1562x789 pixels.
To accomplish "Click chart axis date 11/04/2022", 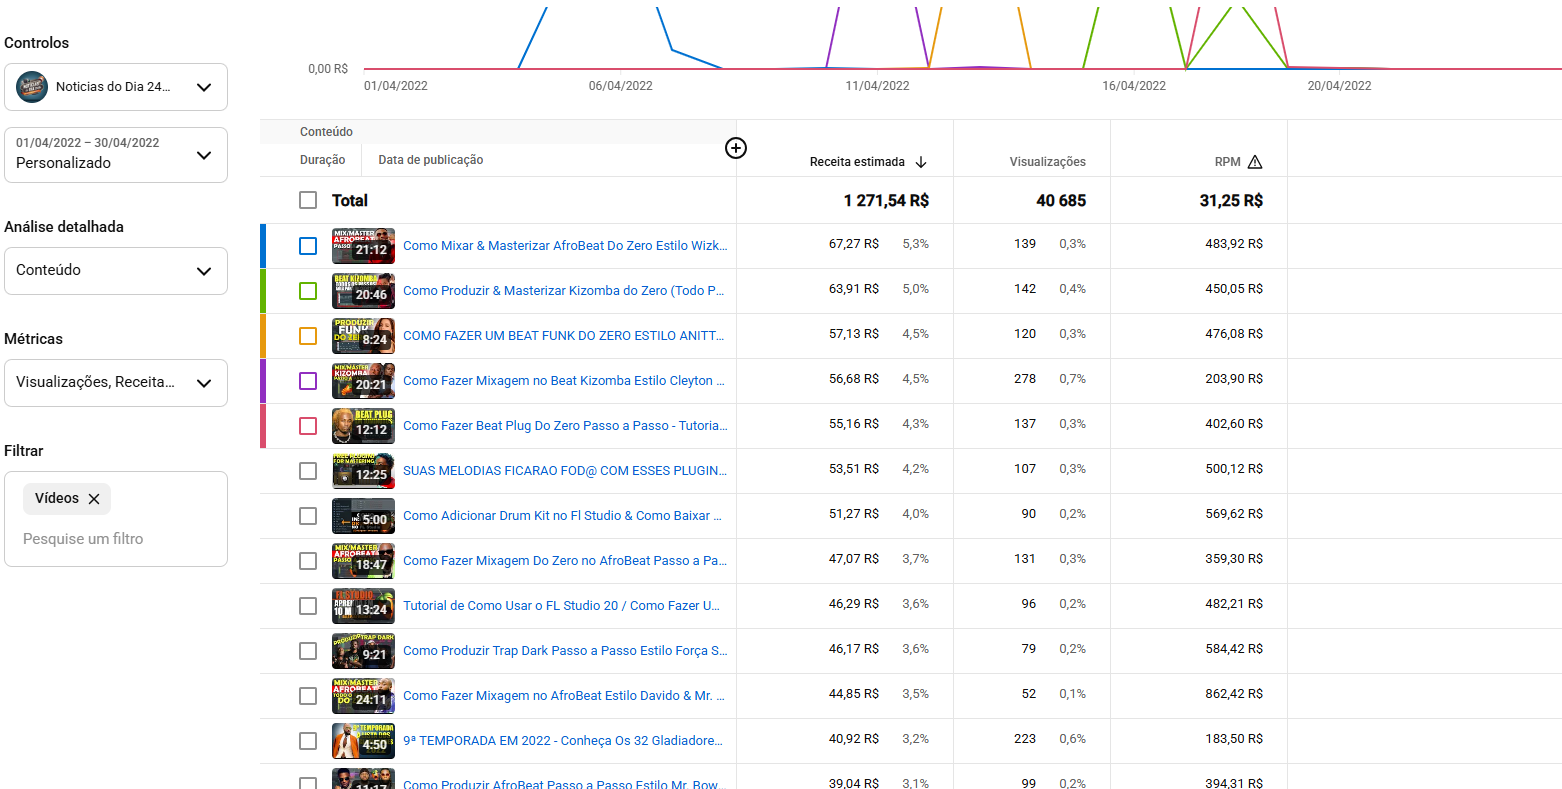I will coord(877,86).
